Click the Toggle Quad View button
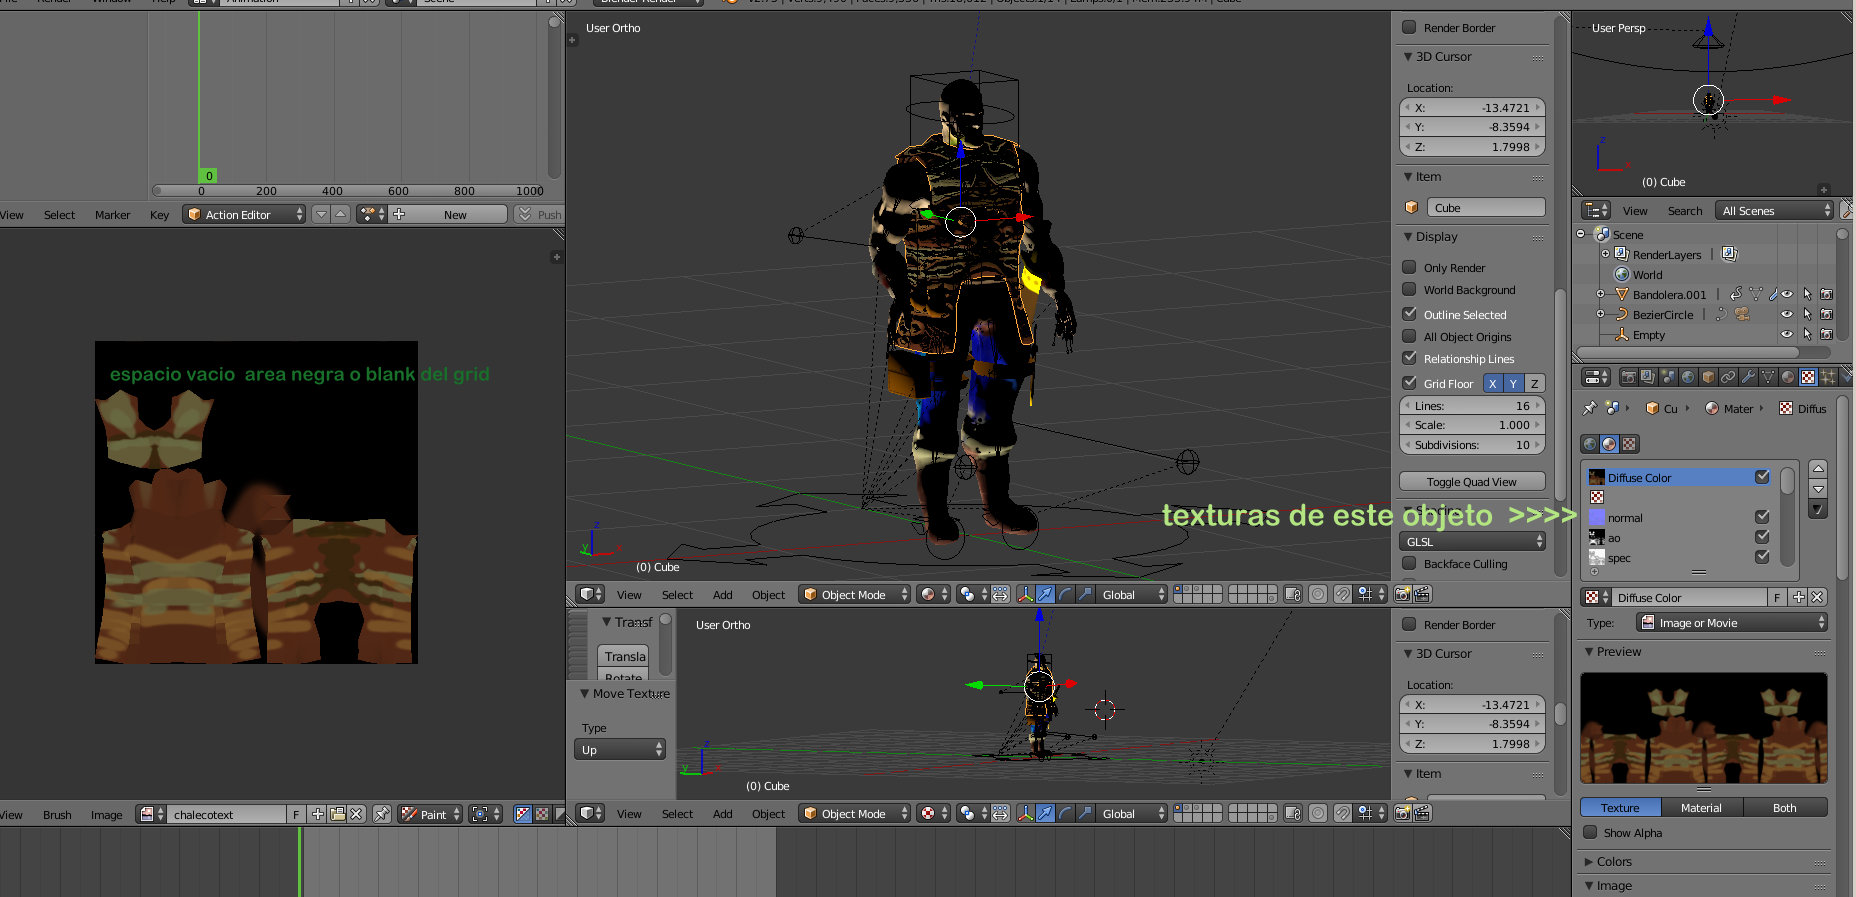The image size is (1856, 897). 1471,481
